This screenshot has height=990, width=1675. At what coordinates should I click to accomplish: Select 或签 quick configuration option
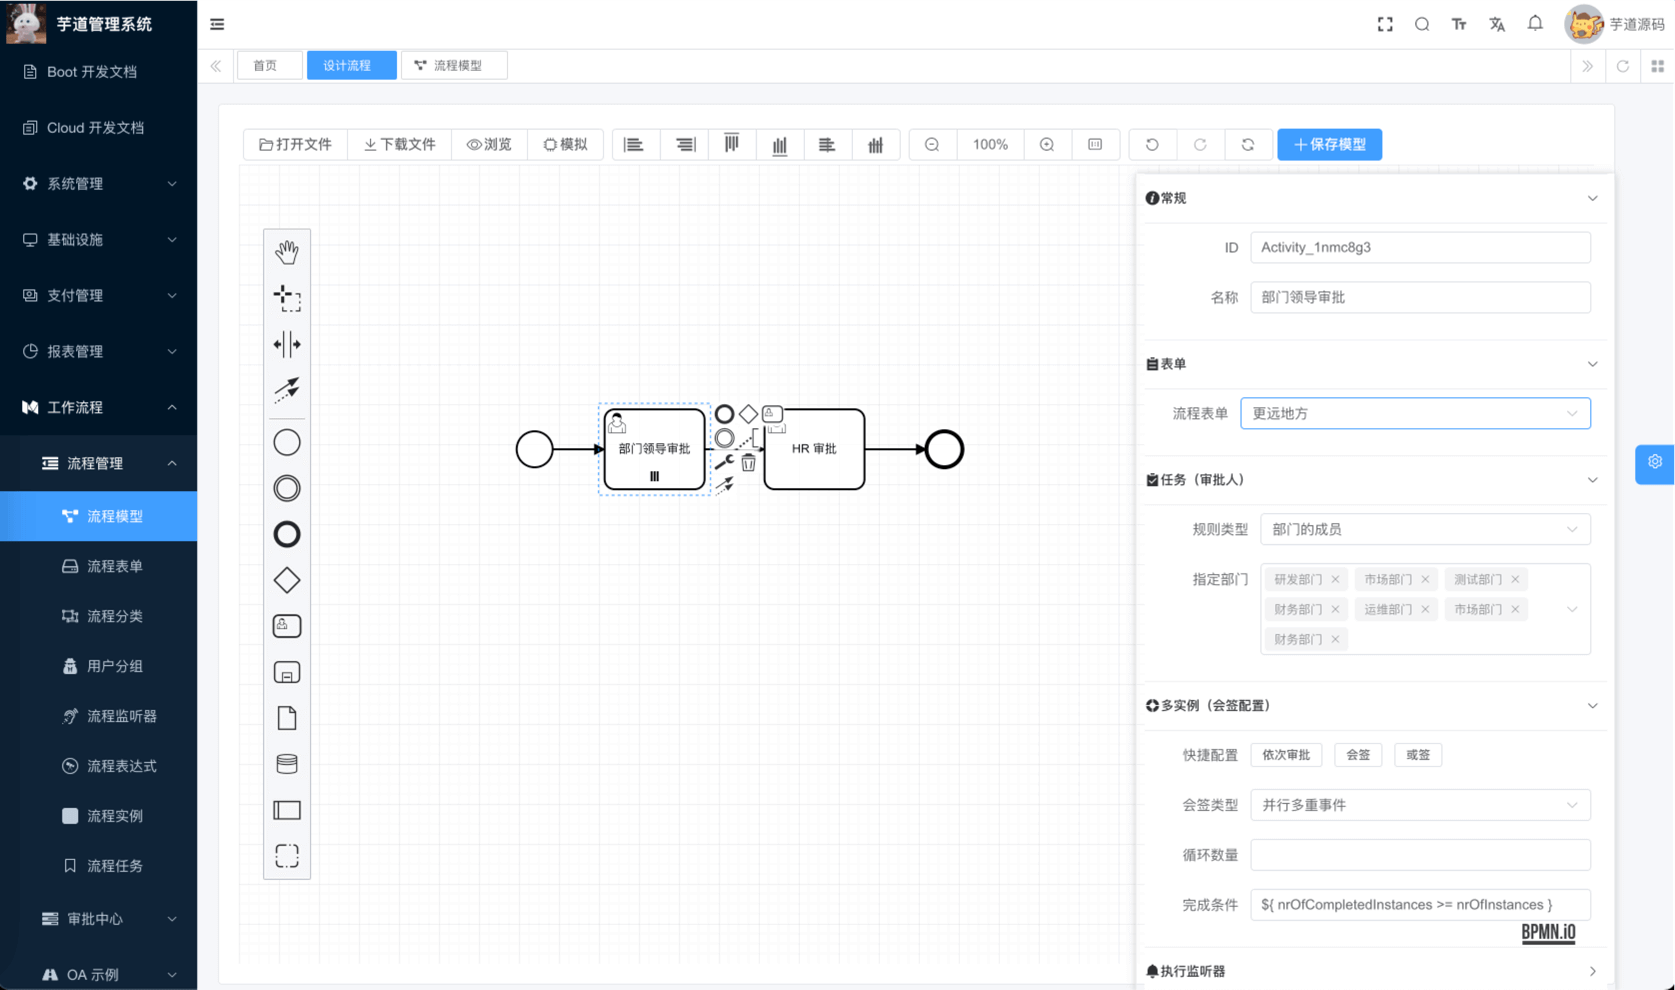pyautogui.click(x=1417, y=755)
